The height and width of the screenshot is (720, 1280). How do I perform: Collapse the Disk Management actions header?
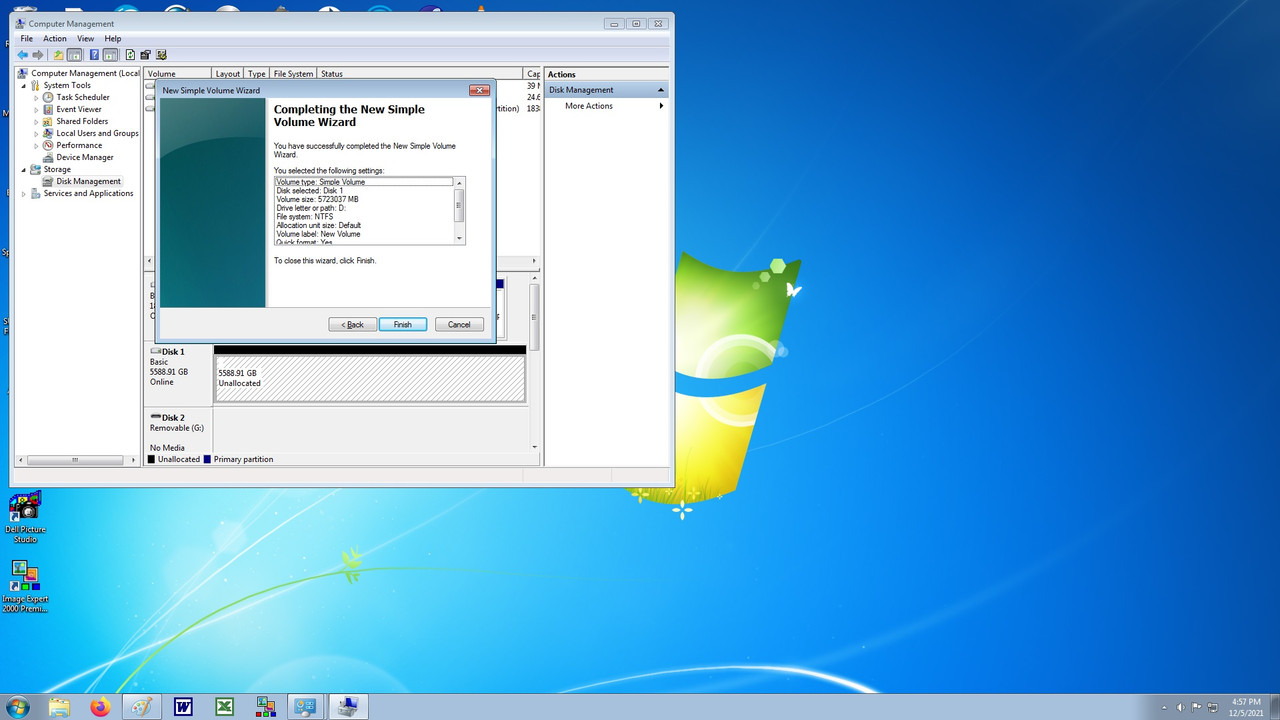pos(661,90)
